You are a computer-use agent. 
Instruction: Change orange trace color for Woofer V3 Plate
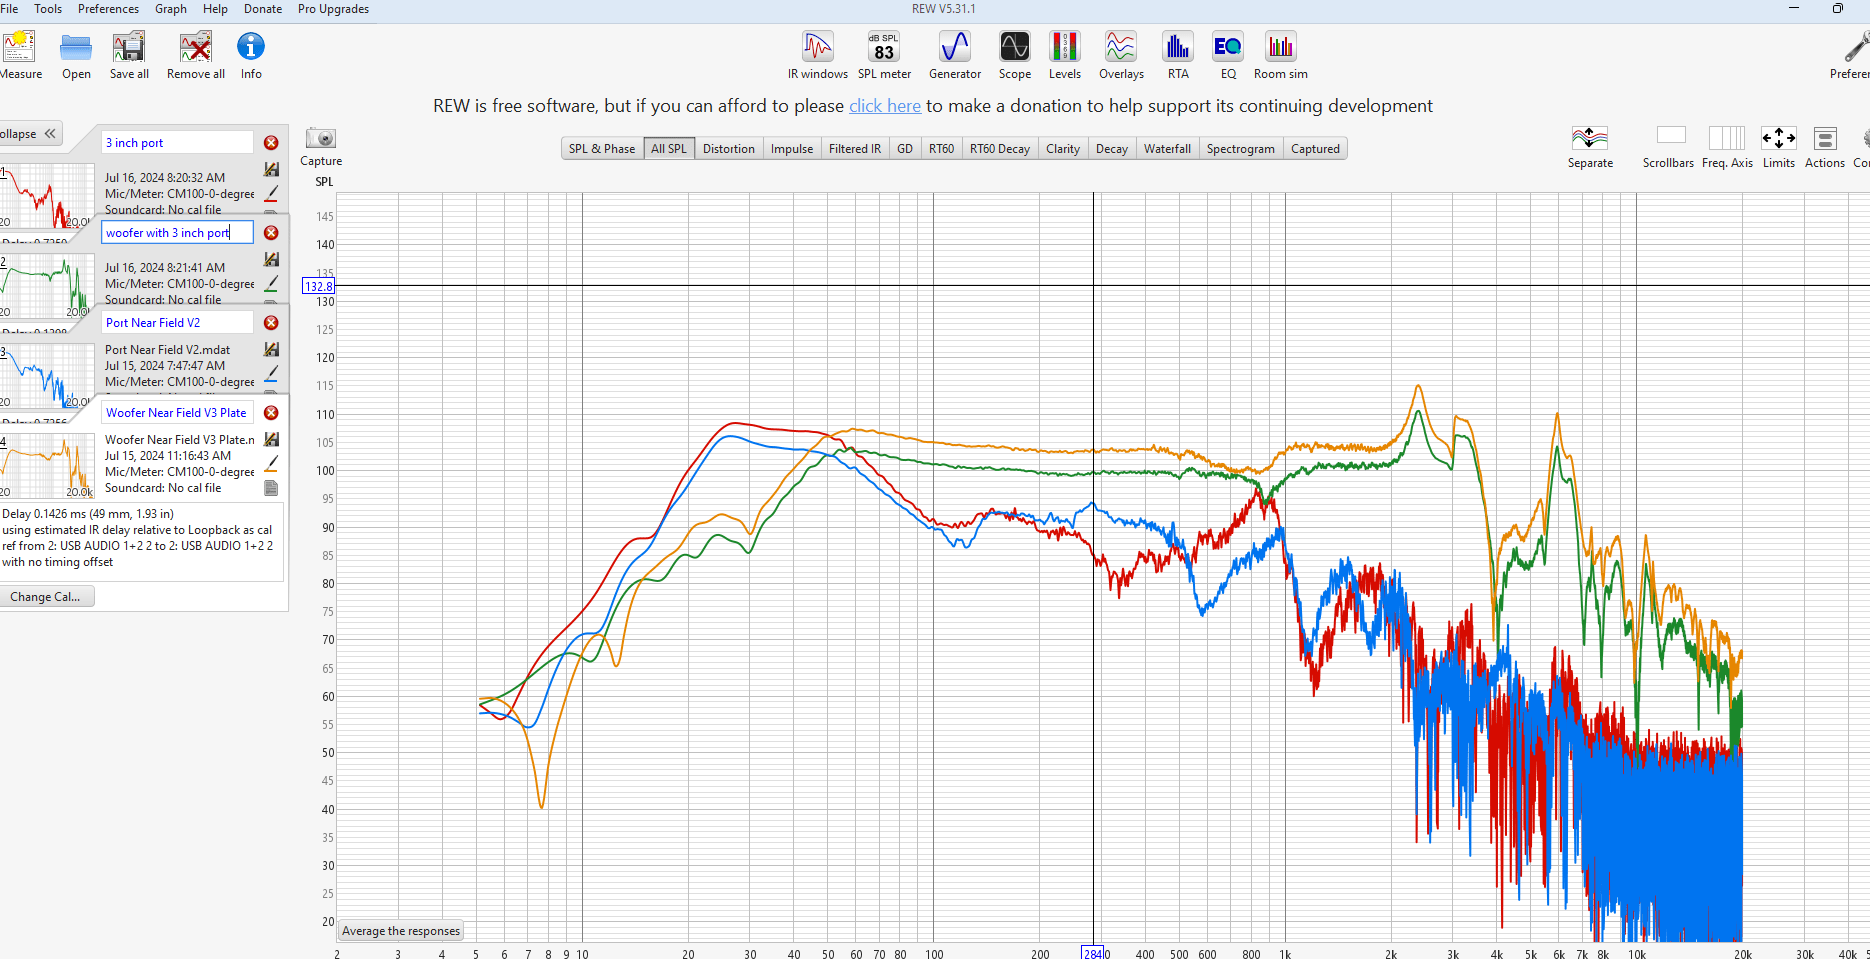click(271, 464)
